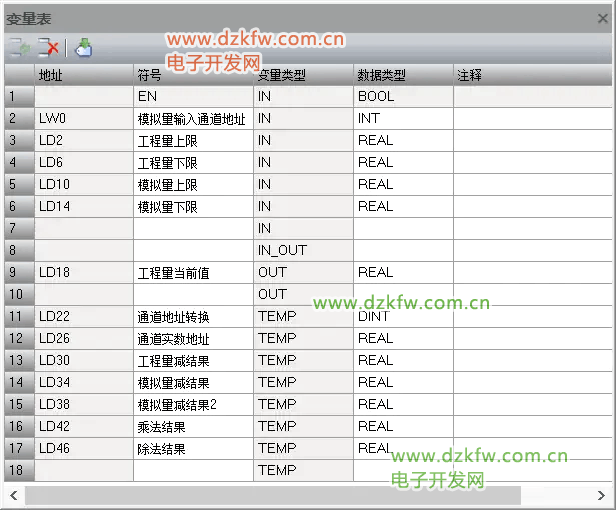The width and height of the screenshot is (616, 510).
Task: Click the INT data type cell for LW0
Action: tap(403, 118)
